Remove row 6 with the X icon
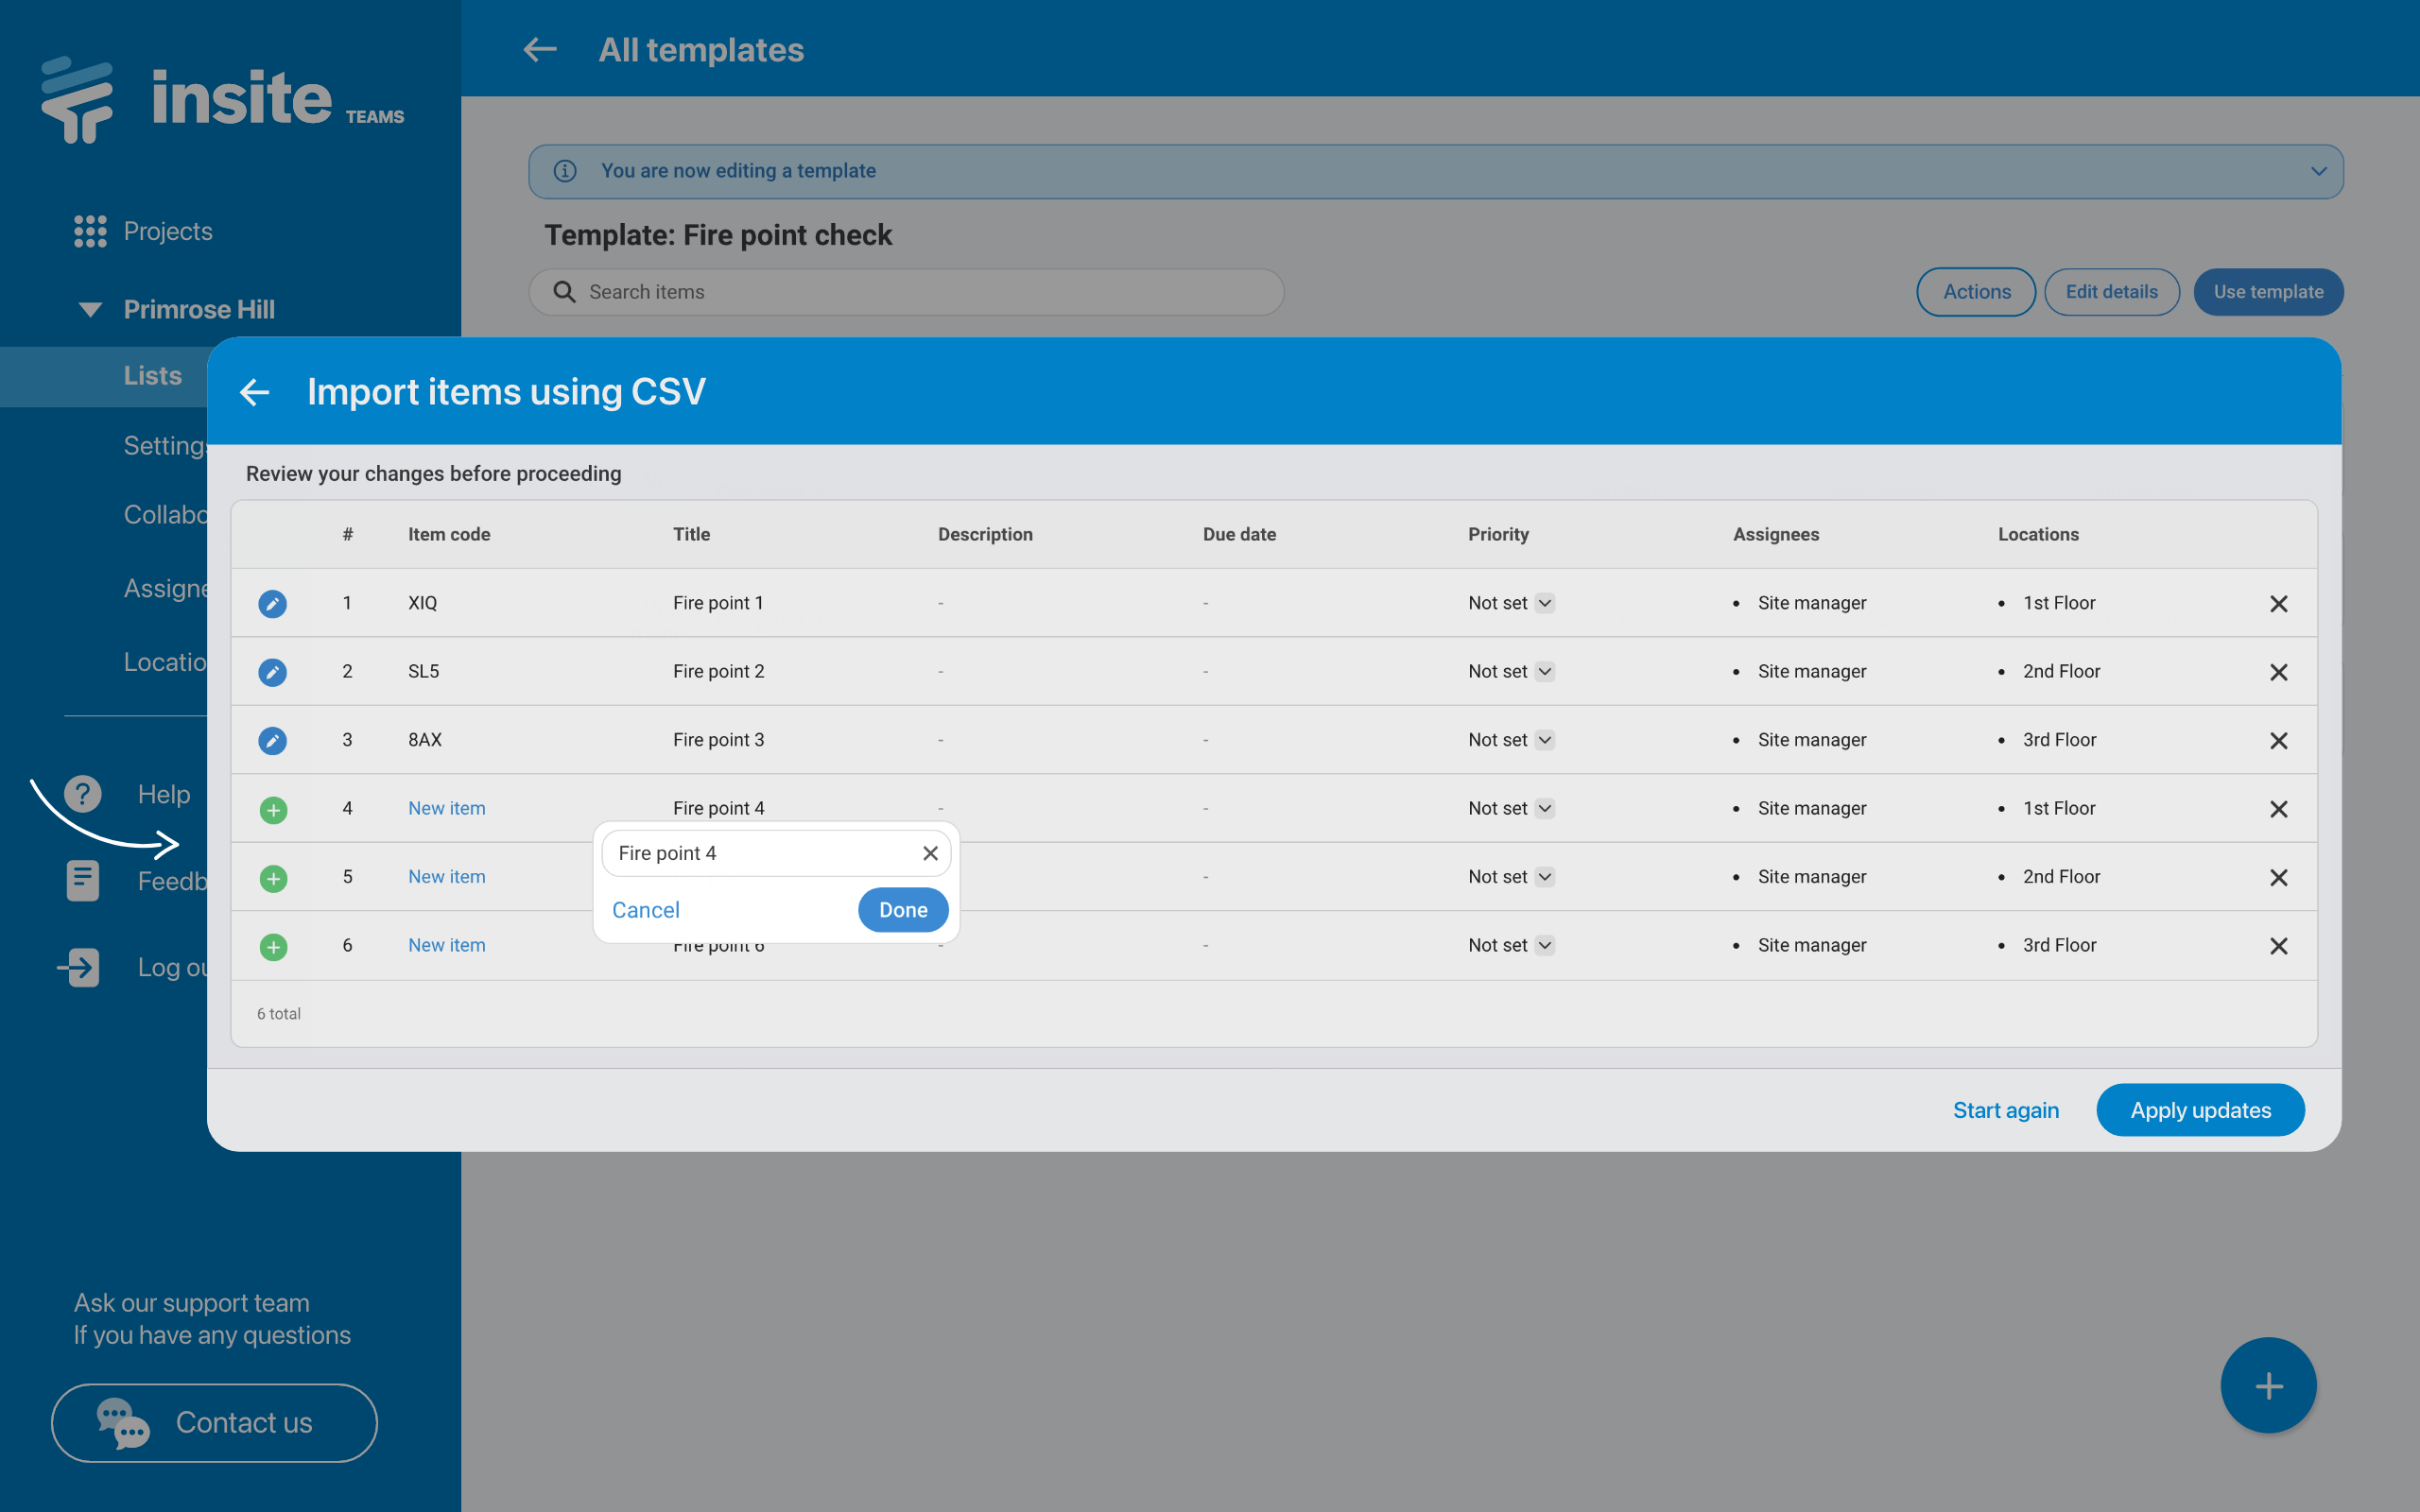Screen dimensions: 2420x1512 tap(2278, 946)
